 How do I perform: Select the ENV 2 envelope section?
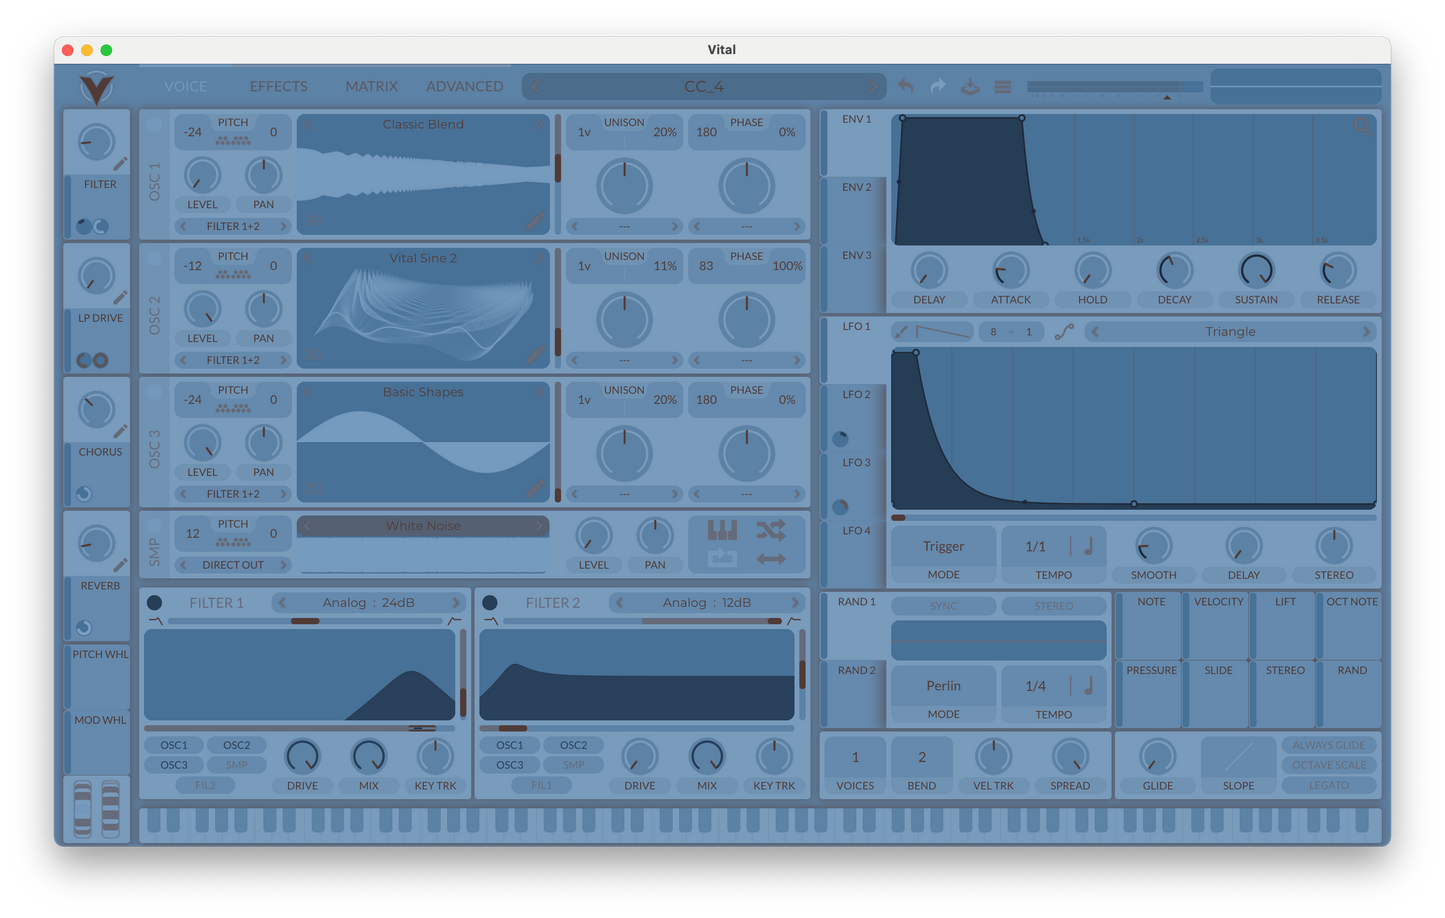click(856, 188)
